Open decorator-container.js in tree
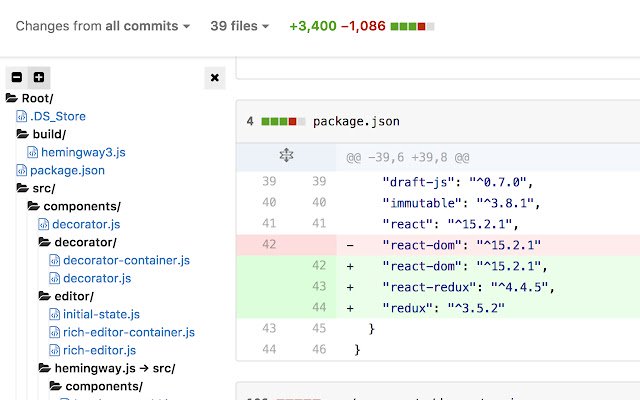 click(127, 260)
